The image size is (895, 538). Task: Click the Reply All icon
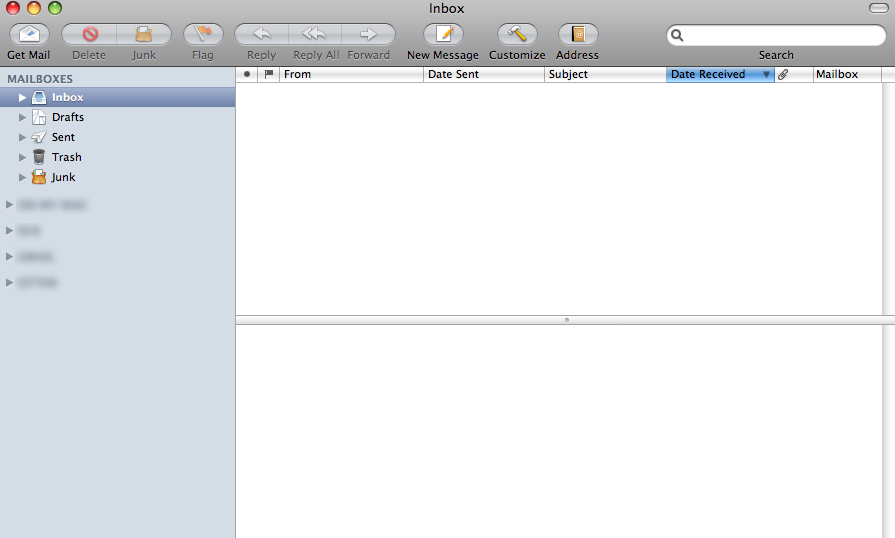[x=315, y=34]
